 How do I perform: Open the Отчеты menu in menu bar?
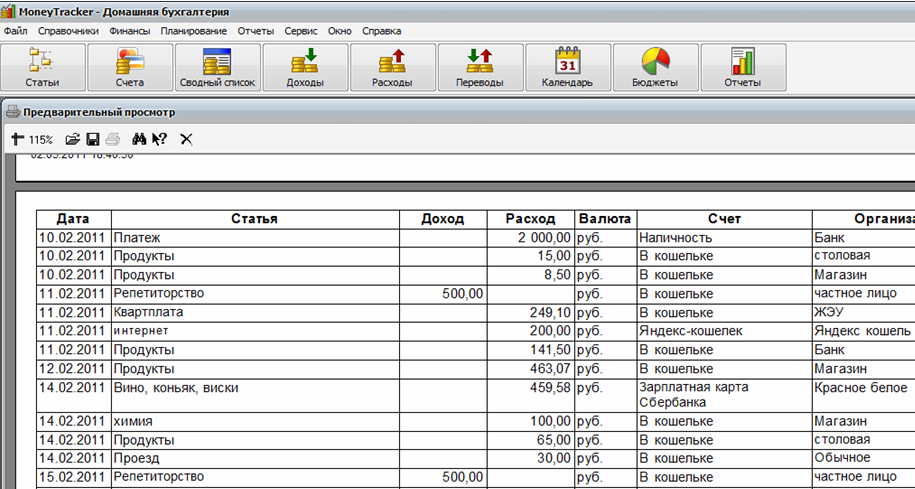point(256,31)
